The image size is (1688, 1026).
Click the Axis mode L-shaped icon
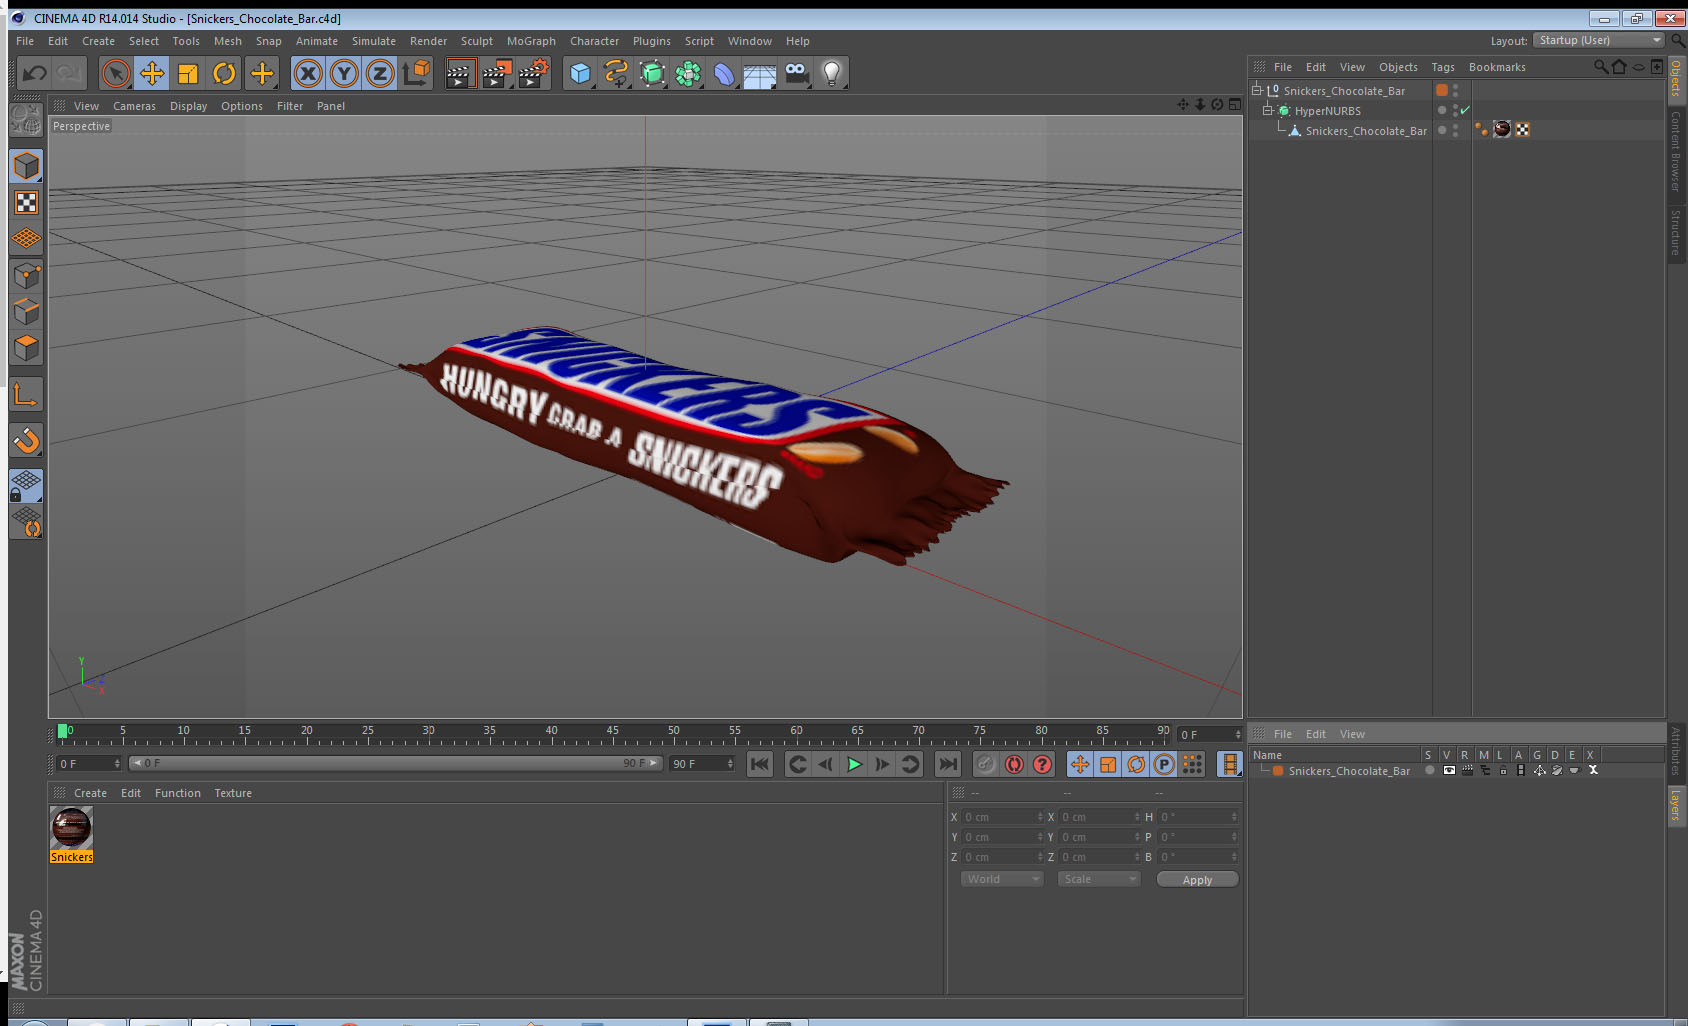pos(27,395)
